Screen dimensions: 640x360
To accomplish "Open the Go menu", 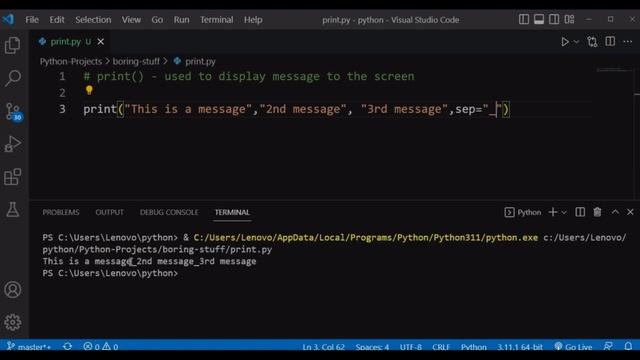I will 157,20.
